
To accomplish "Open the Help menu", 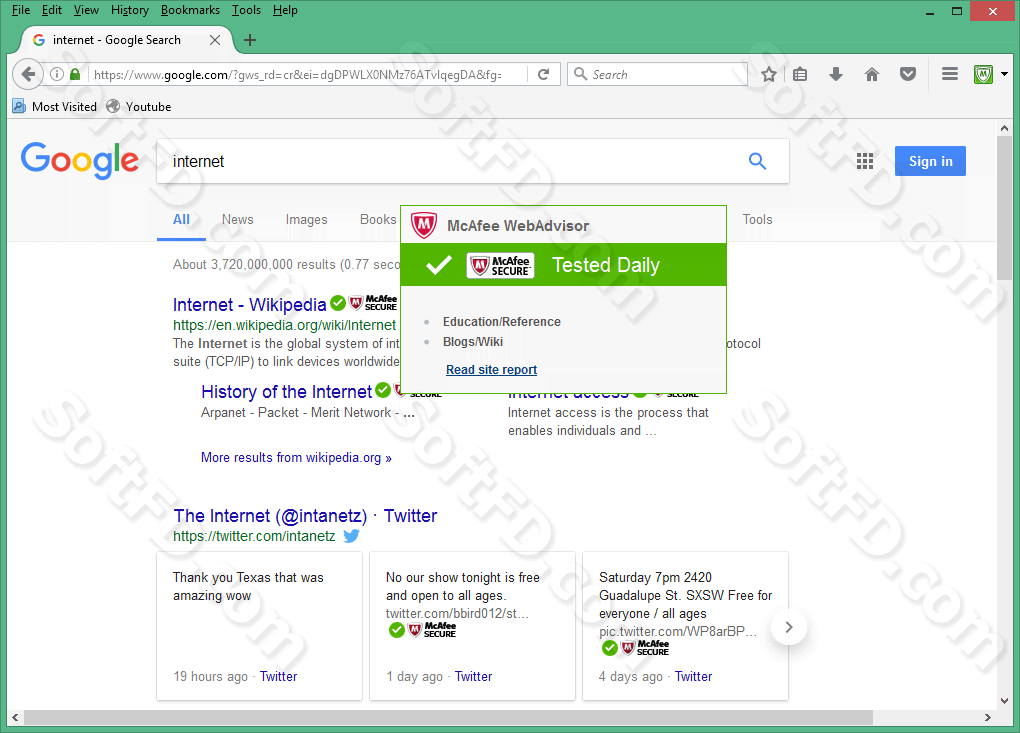I will coord(285,10).
